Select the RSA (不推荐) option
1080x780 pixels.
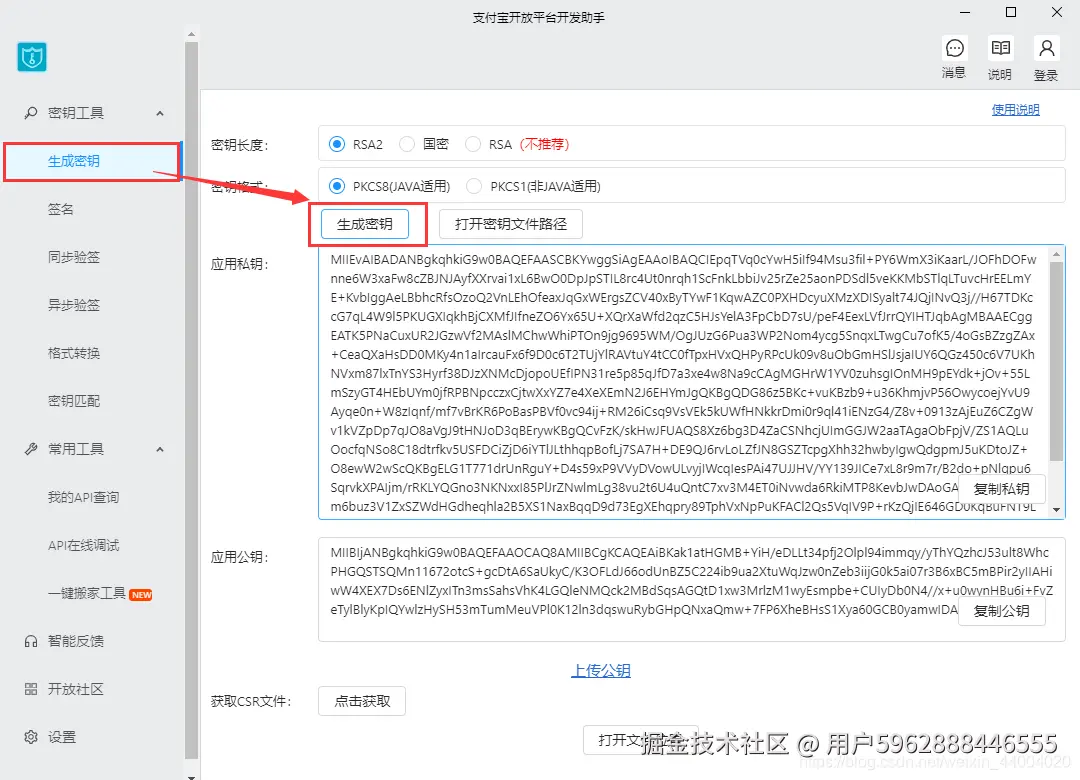[x=473, y=144]
